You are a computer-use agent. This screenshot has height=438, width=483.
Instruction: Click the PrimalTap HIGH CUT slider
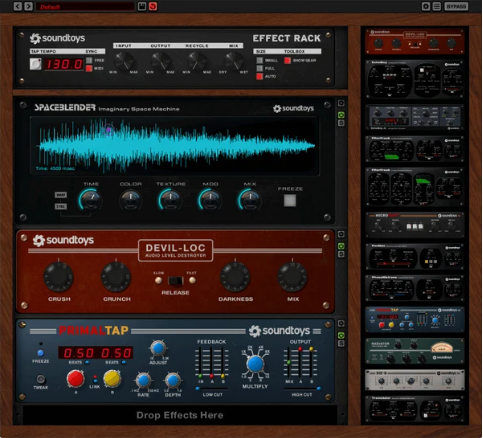(302, 389)
